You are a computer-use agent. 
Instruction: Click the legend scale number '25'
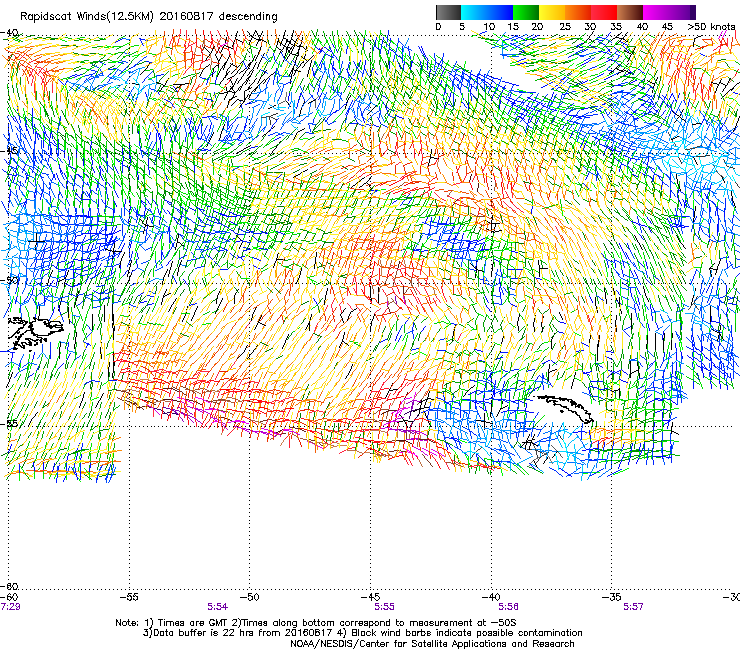[565, 27]
